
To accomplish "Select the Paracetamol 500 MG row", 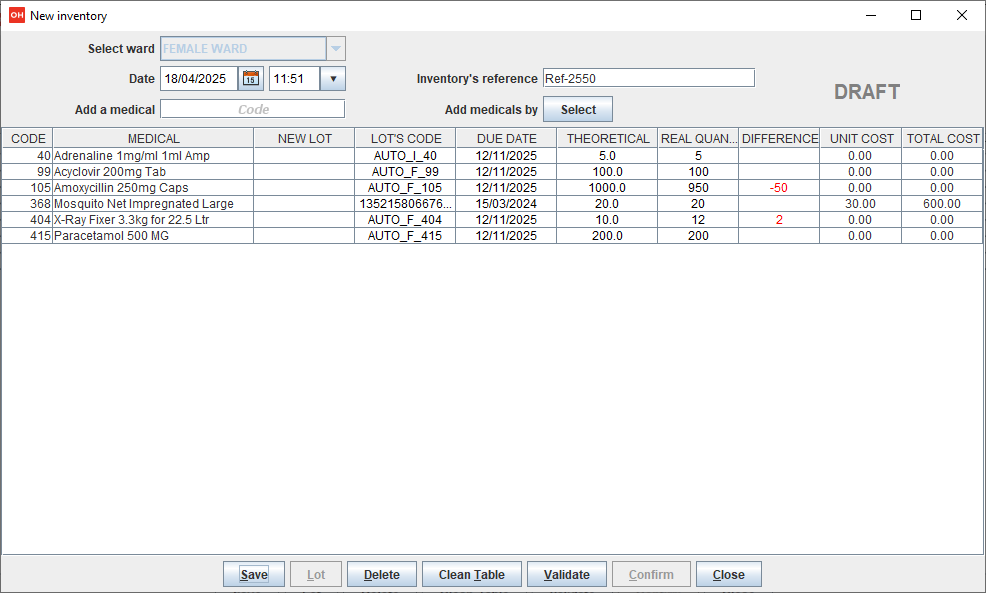I will 153,236.
